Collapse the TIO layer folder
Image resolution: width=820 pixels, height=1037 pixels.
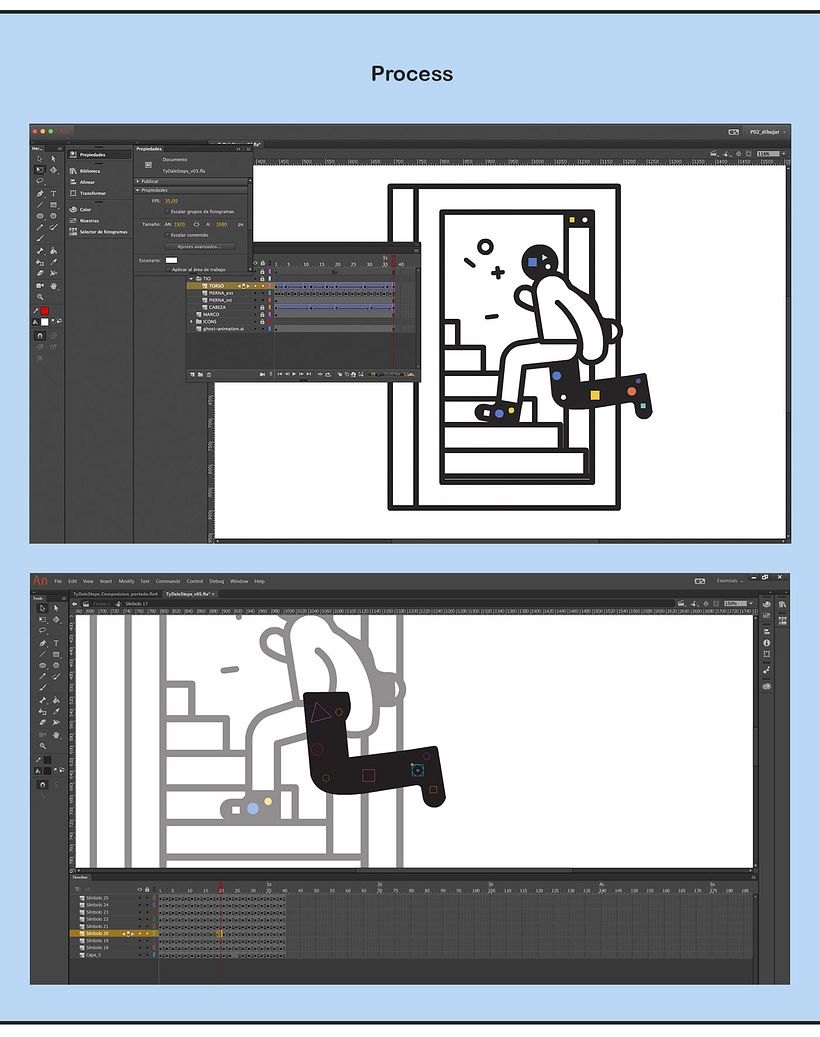tap(191, 279)
